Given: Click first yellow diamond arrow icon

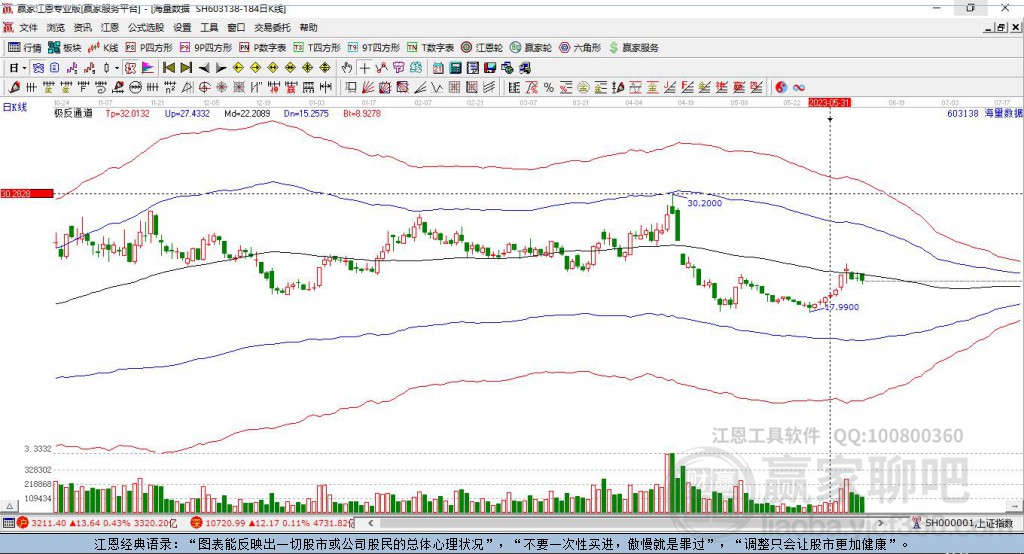Looking at the screenshot, I should (238, 68).
